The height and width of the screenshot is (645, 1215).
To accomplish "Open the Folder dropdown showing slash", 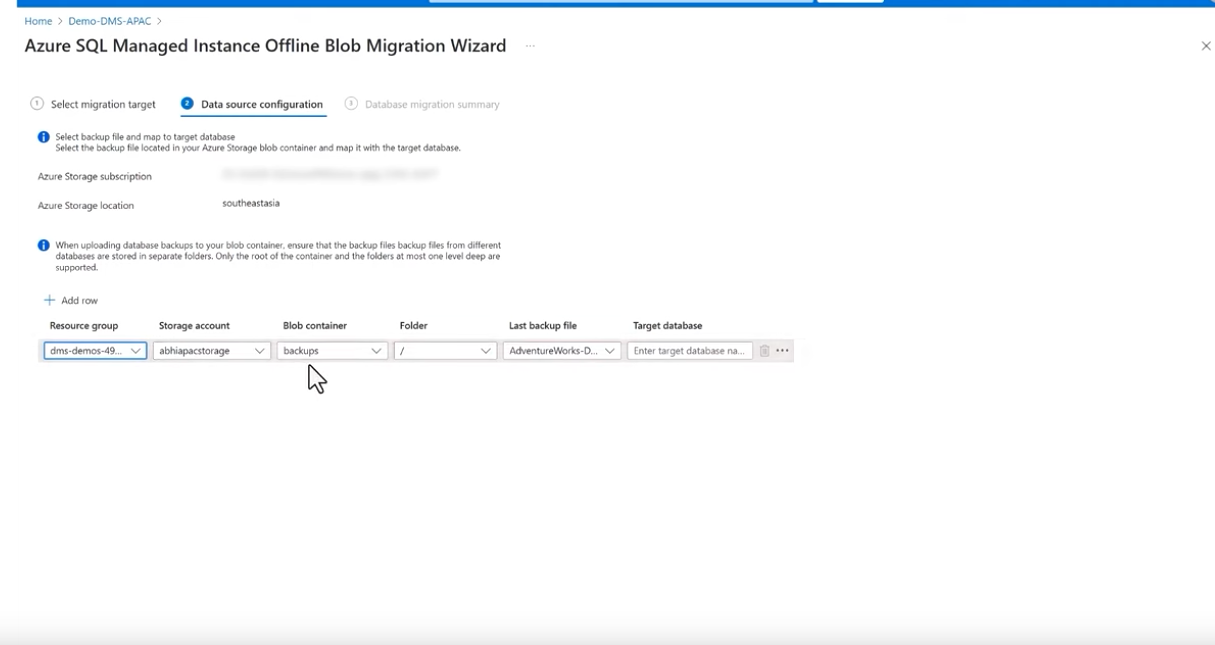I will tap(445, 351).
